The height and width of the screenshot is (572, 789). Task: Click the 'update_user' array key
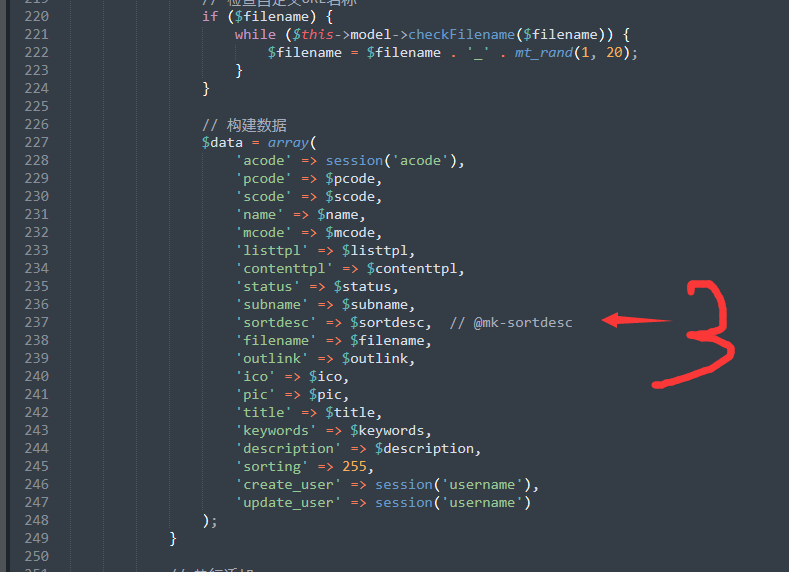[x=288, y=503]
